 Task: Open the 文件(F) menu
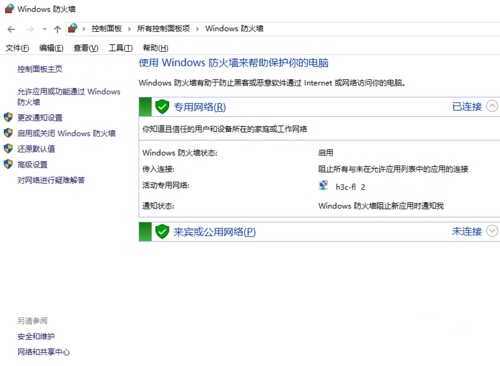point(17,48)
